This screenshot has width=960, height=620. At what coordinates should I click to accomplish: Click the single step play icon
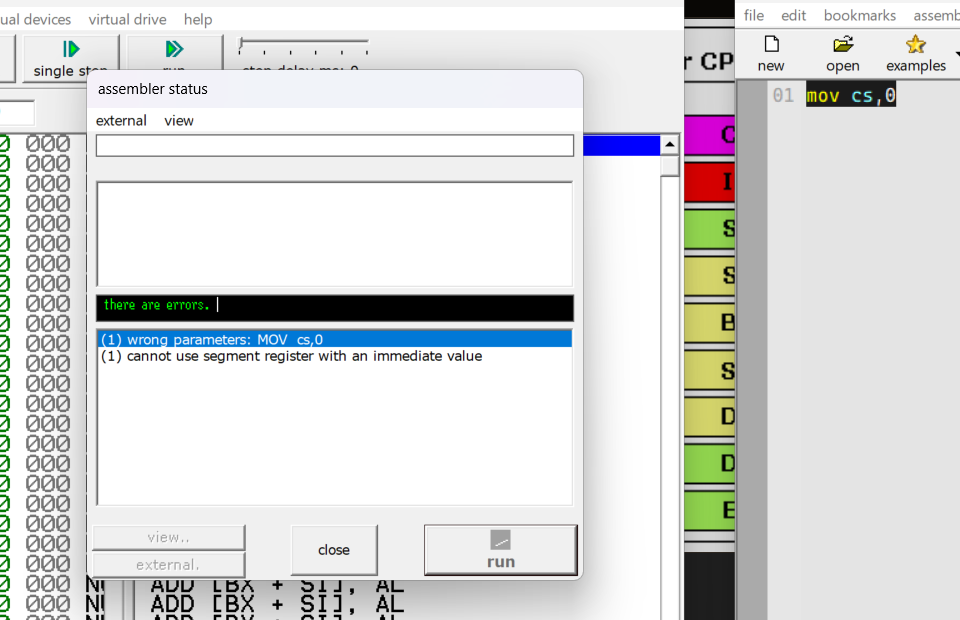point(71,49)
